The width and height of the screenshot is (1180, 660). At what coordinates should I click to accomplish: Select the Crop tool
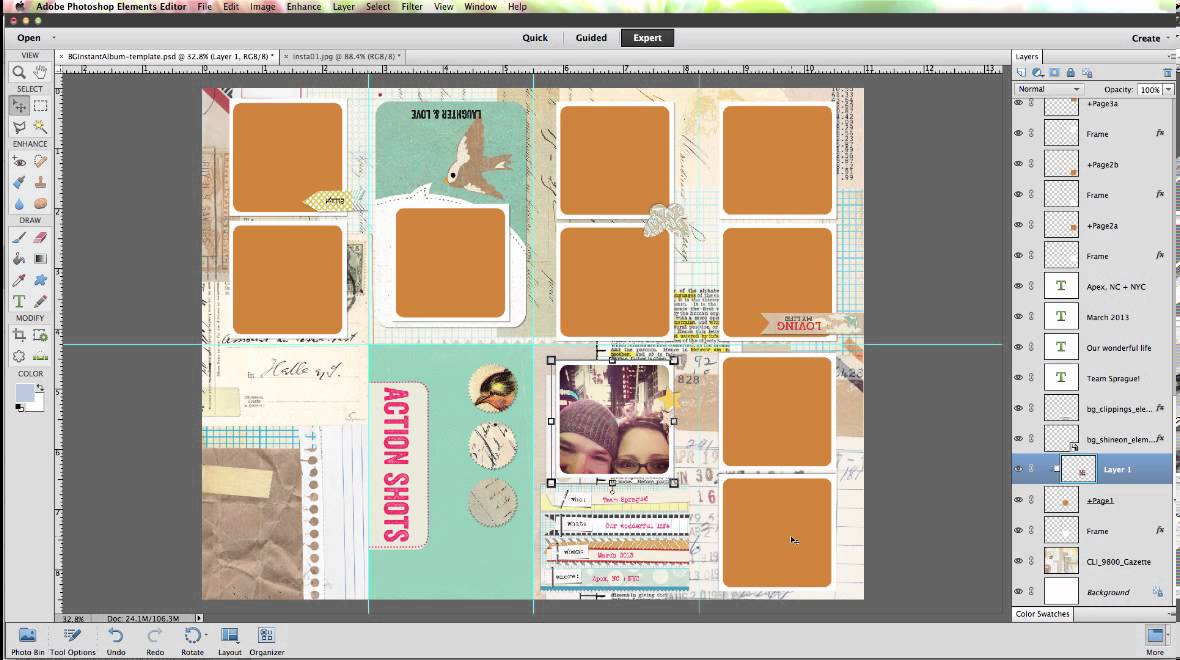point(19,335)
